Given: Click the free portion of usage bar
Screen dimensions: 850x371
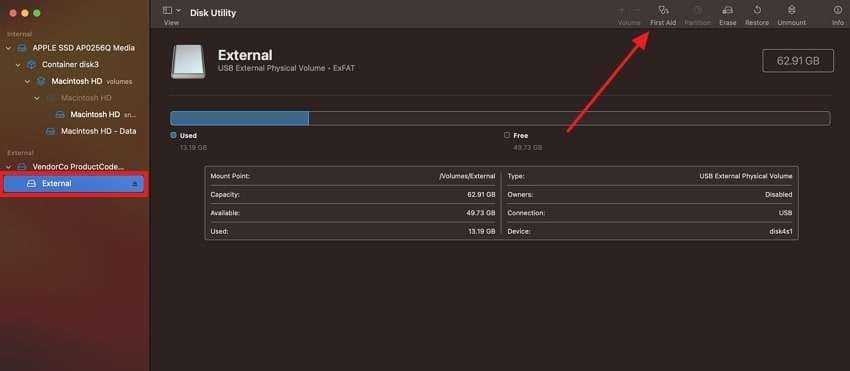Looking at the screenshot, I should coord(569,118).
